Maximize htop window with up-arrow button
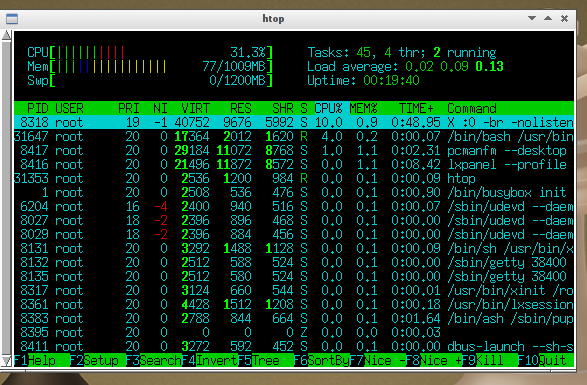The width and height of the screenshot is (587, 385). pyautogui.click(x=548, y=18)
